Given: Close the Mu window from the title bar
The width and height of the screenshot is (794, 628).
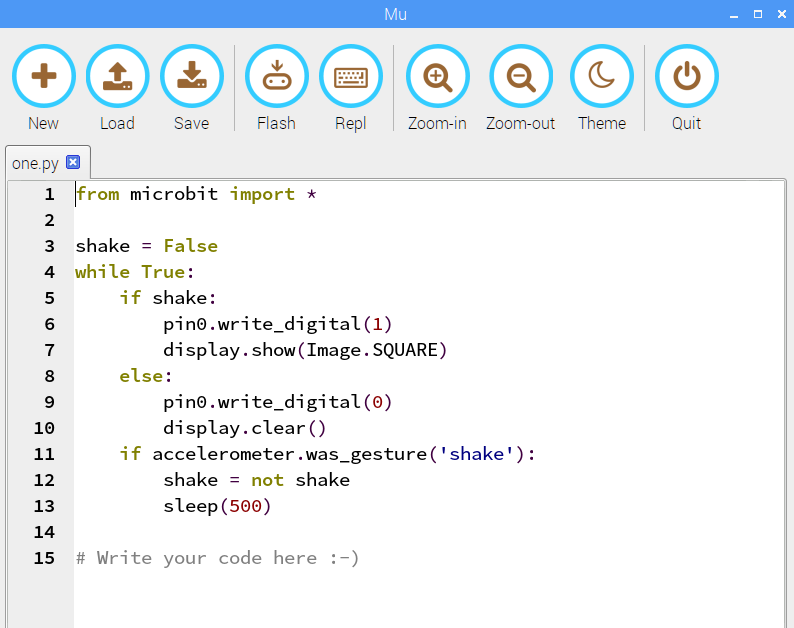Looking at the screenshot, I should point(780,14).
